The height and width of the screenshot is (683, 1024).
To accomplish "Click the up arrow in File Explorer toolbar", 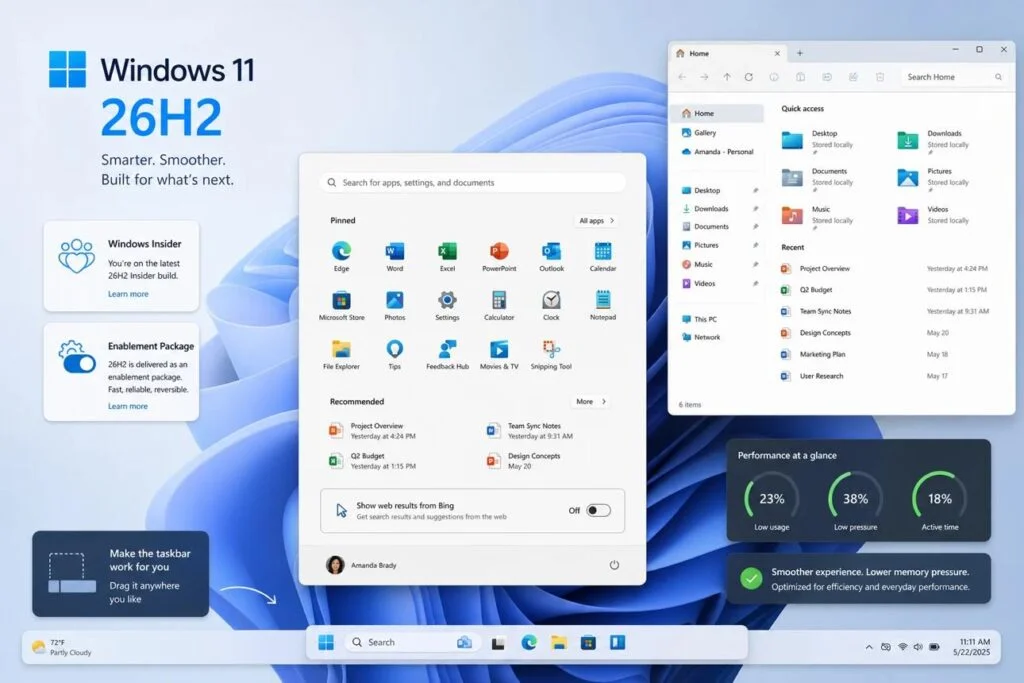I will pos(727,77).
